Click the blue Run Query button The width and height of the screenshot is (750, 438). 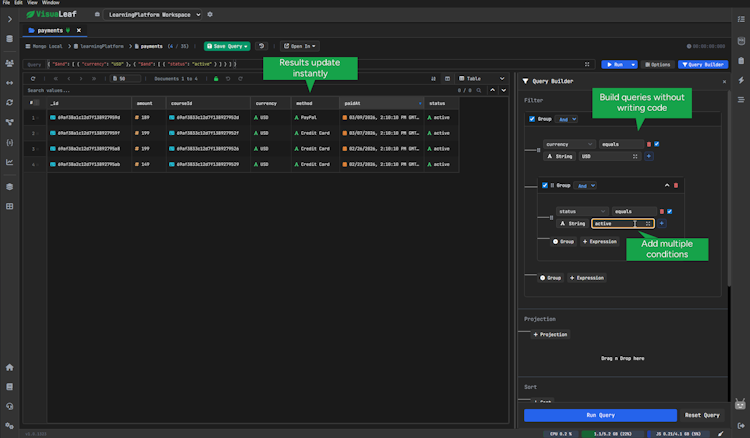tap(600, 415)
